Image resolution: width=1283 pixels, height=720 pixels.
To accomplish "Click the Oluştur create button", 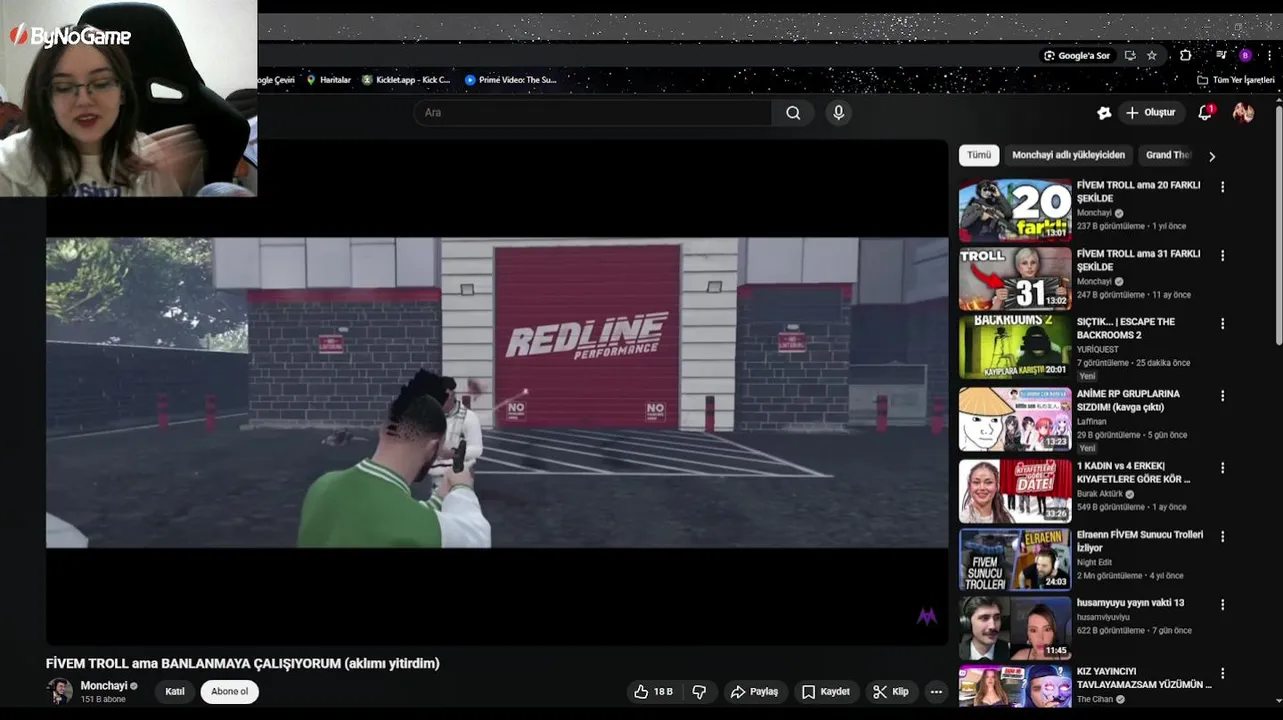I will tap(1151, 113).
